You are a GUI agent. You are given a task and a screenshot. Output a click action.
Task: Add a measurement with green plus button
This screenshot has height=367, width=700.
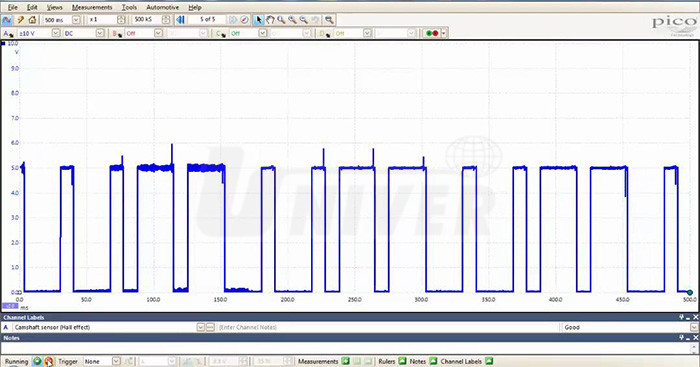pyautogui.click(x=345, y=361)
